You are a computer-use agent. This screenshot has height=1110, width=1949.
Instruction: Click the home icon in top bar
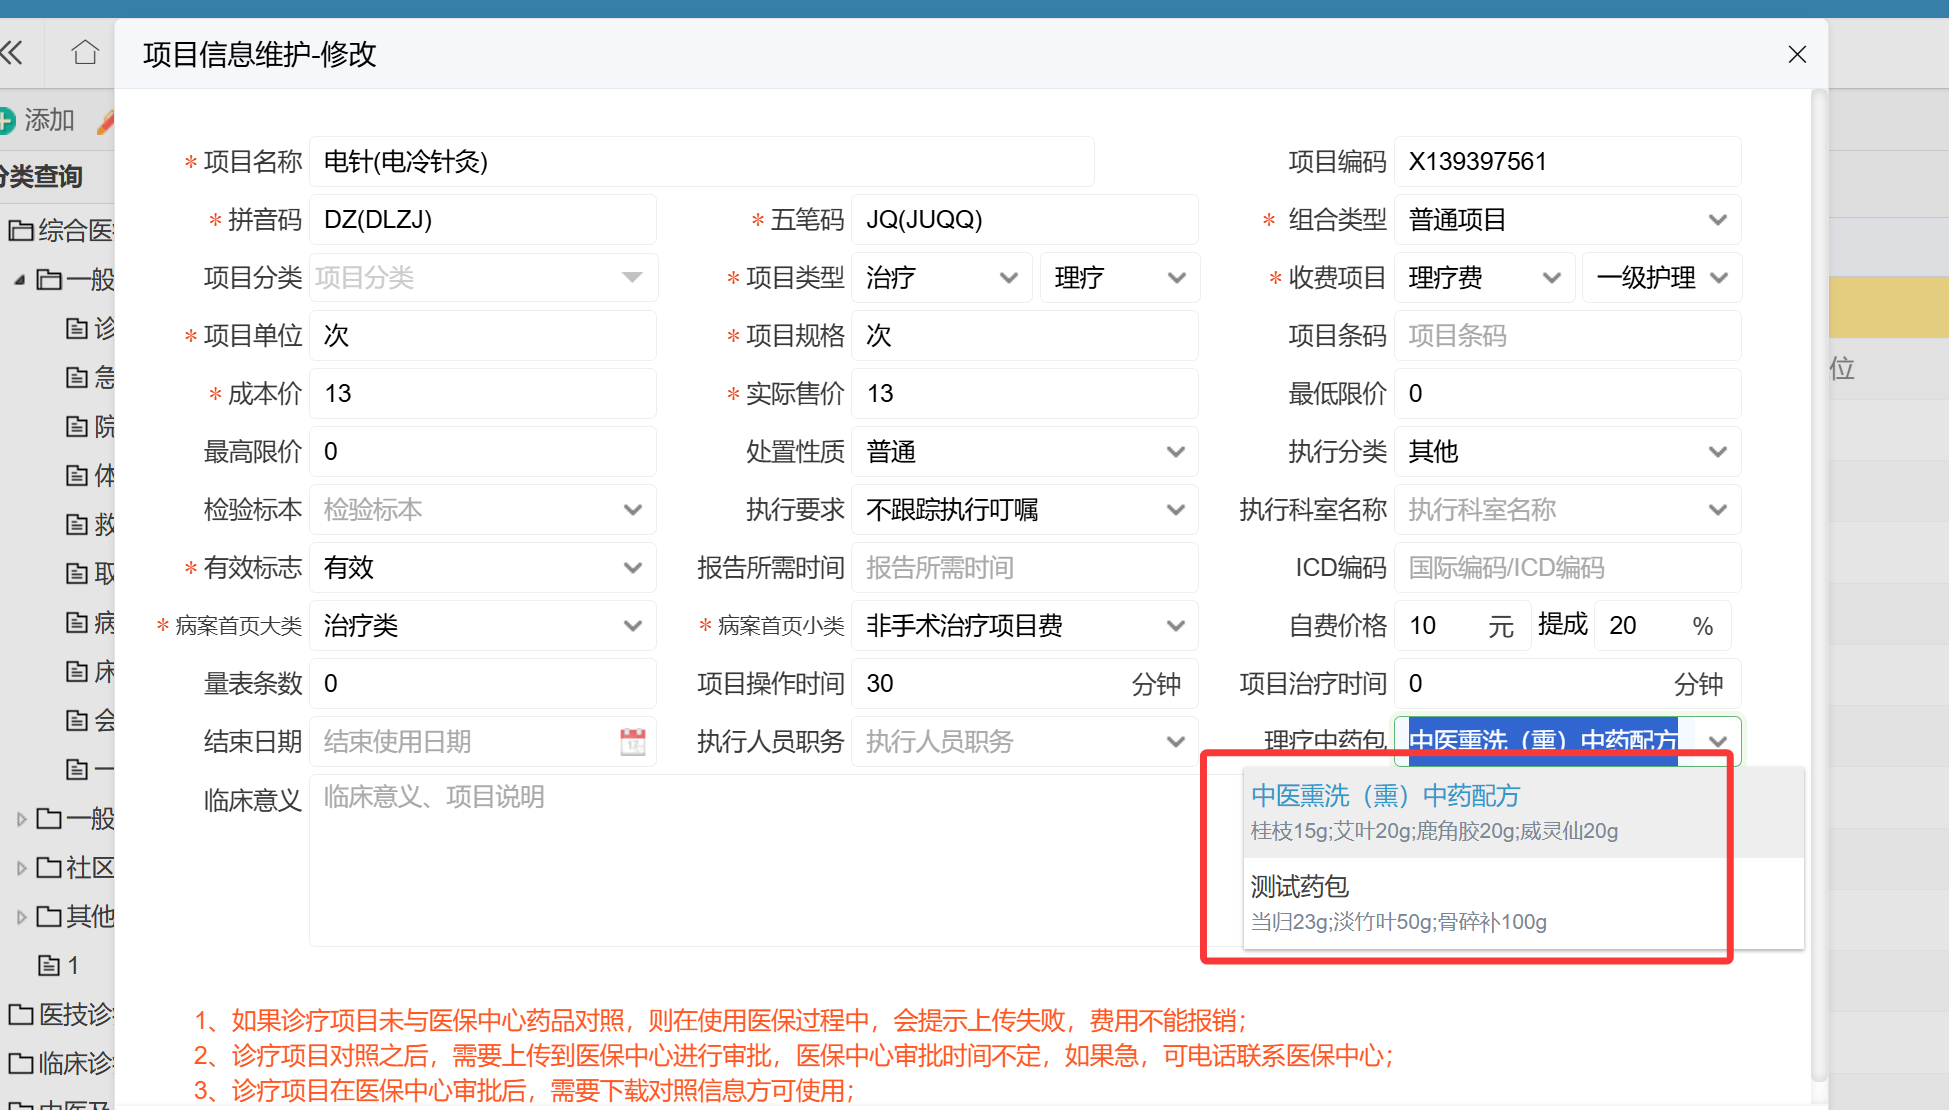85,52
